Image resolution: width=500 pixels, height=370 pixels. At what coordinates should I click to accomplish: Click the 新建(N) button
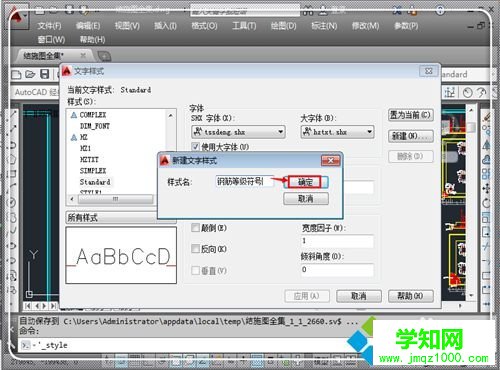pos(411,136)
